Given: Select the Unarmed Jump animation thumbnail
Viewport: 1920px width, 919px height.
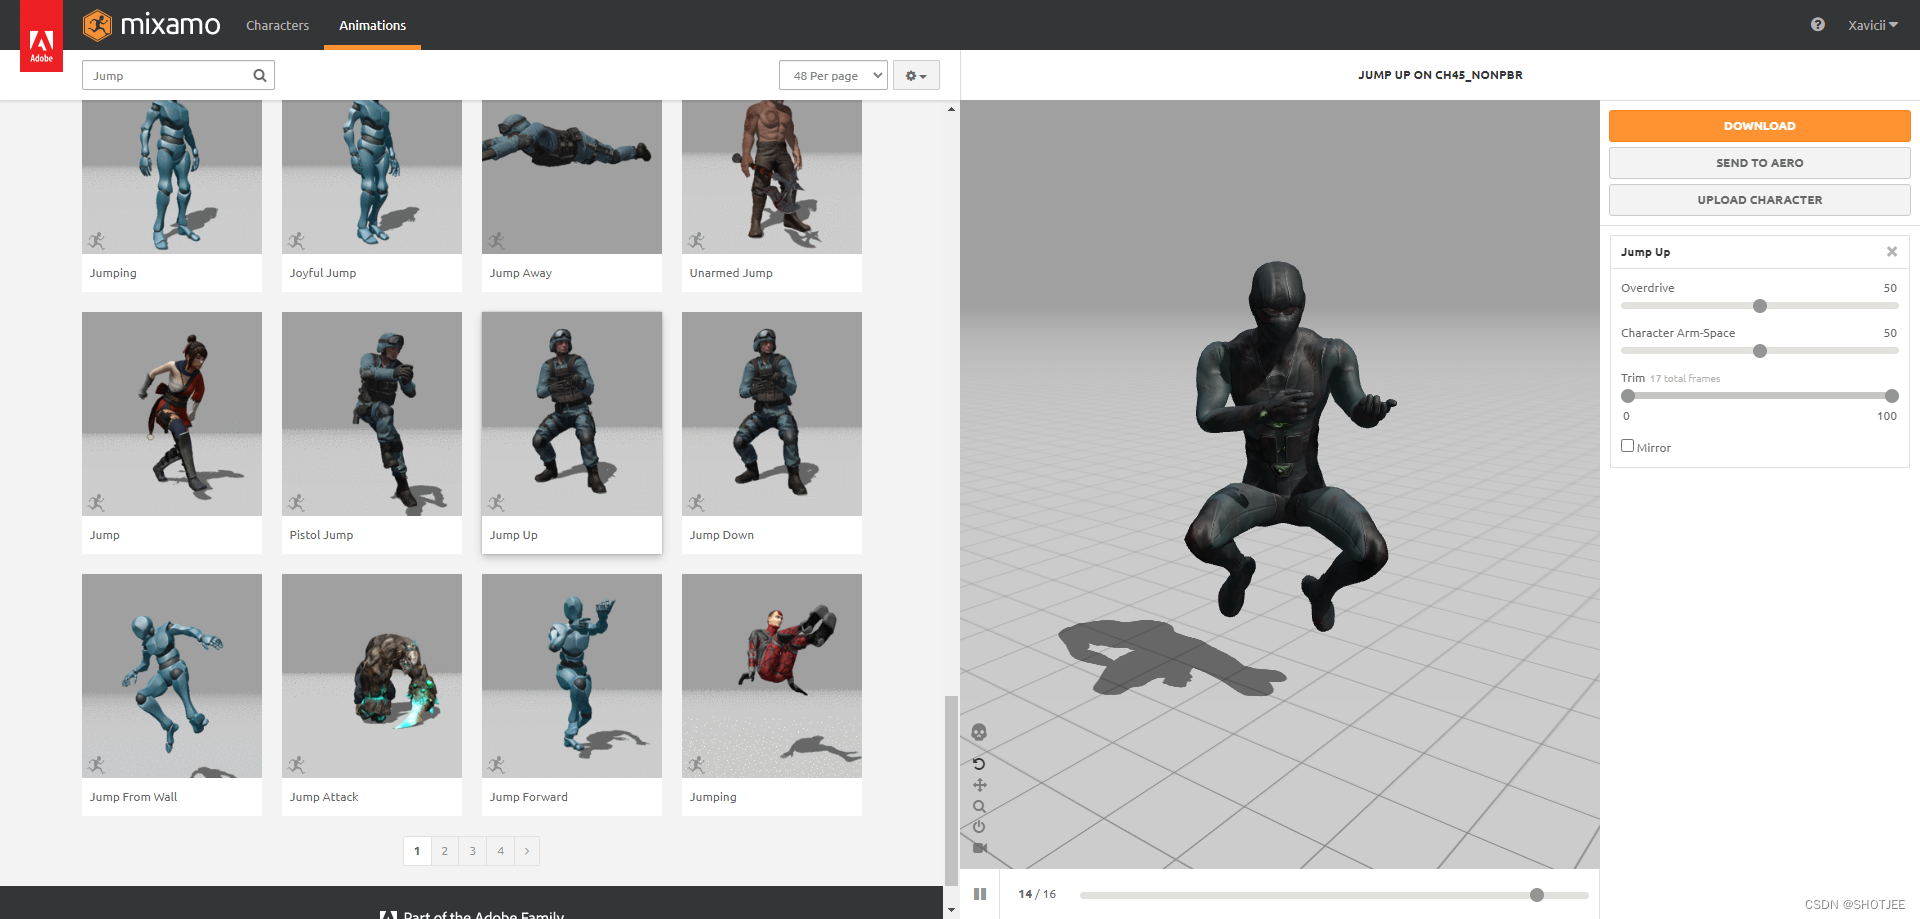Looking at the screenshot, I should [x=772, y=177].
